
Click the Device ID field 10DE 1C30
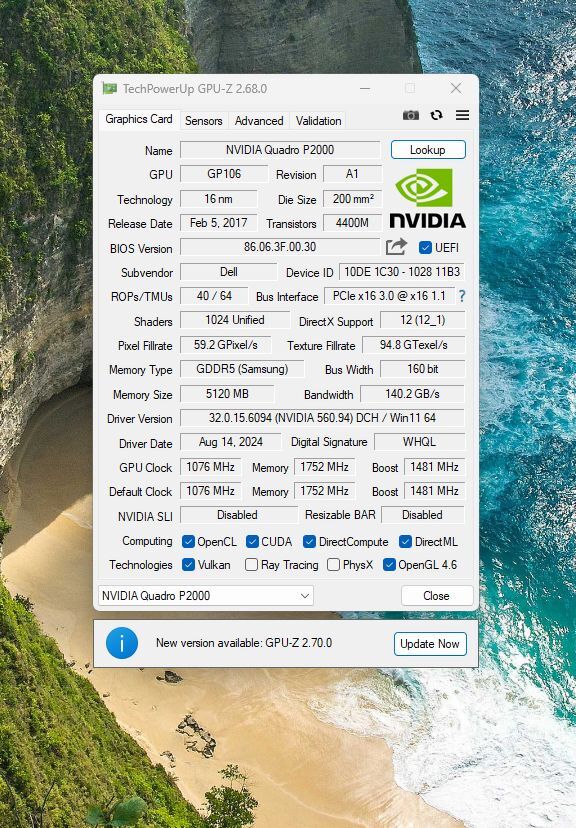(402, 272)
